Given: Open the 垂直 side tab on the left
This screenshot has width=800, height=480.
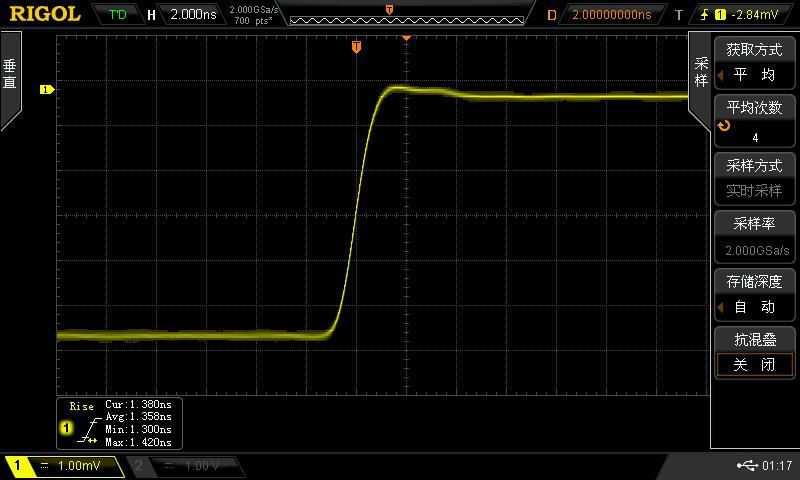Looking at the screenshot, I should (x=10, y=78).
